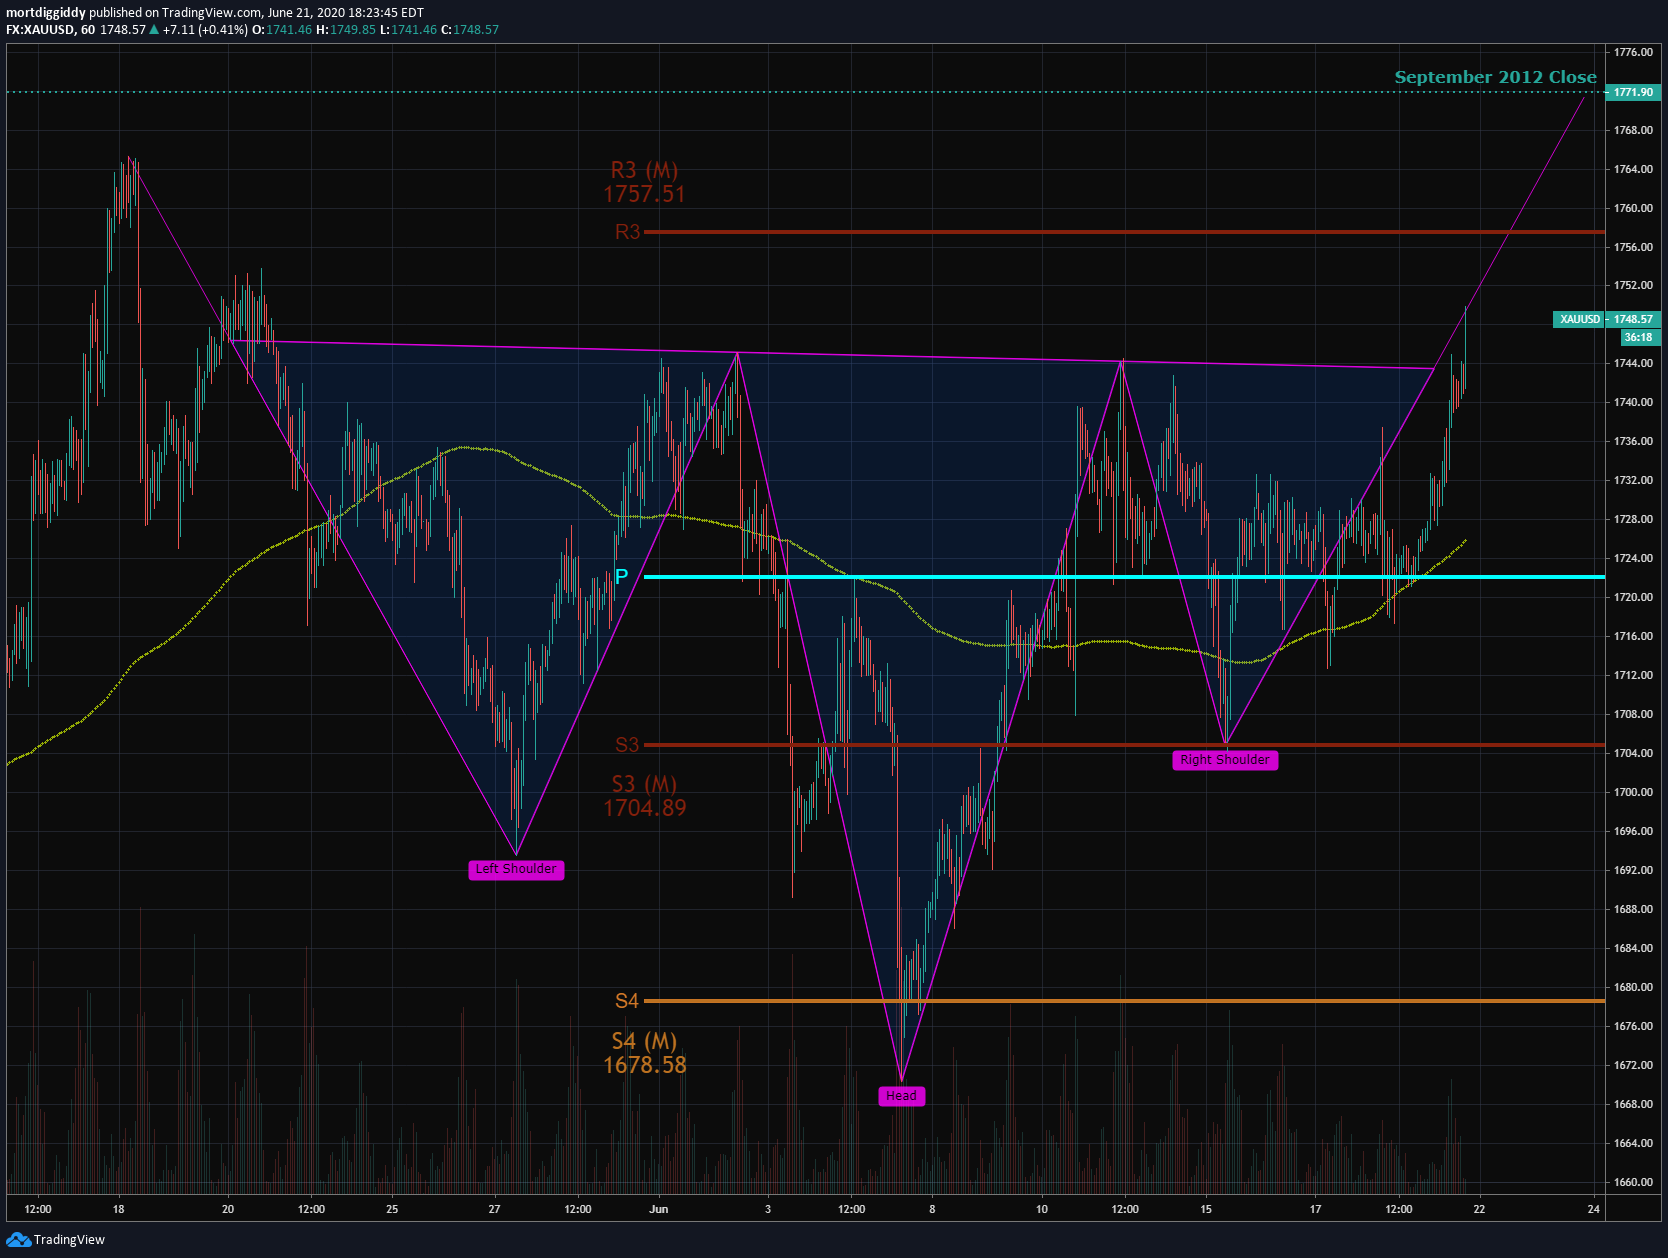The width and height of the screenshot is (1668, 1258).
Task: Click the R3 line label
Action: [x=627, y=232]
